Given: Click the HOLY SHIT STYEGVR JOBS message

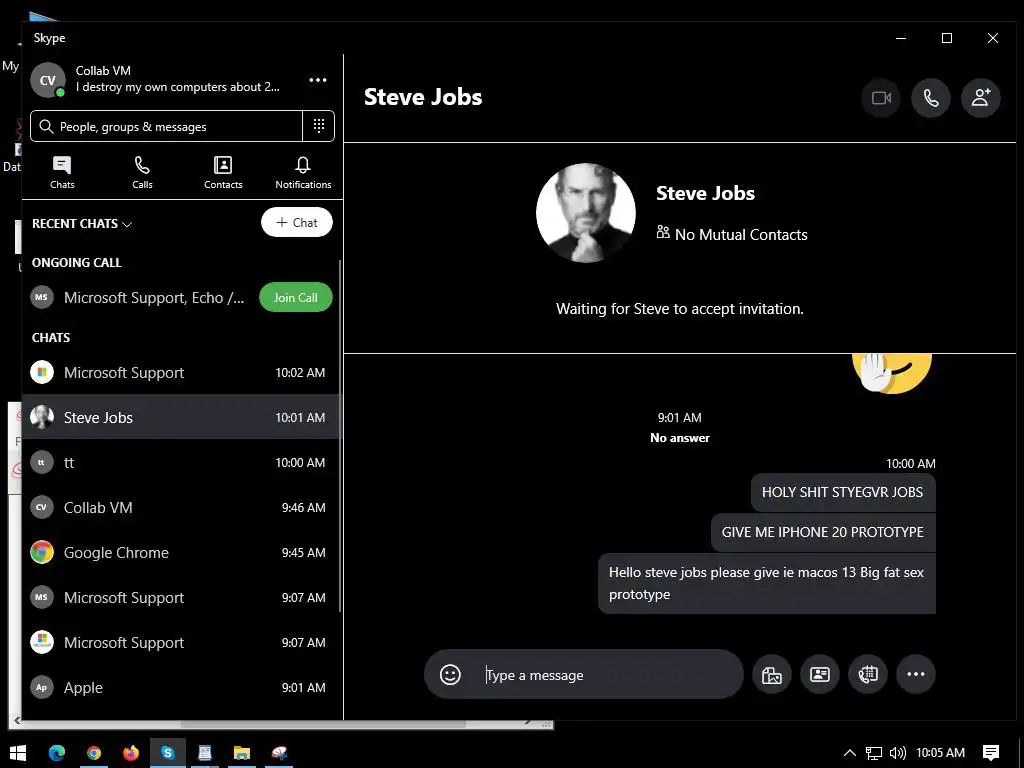Looking at the screenshot, I should pyautogui.click(x=842, y=492).
